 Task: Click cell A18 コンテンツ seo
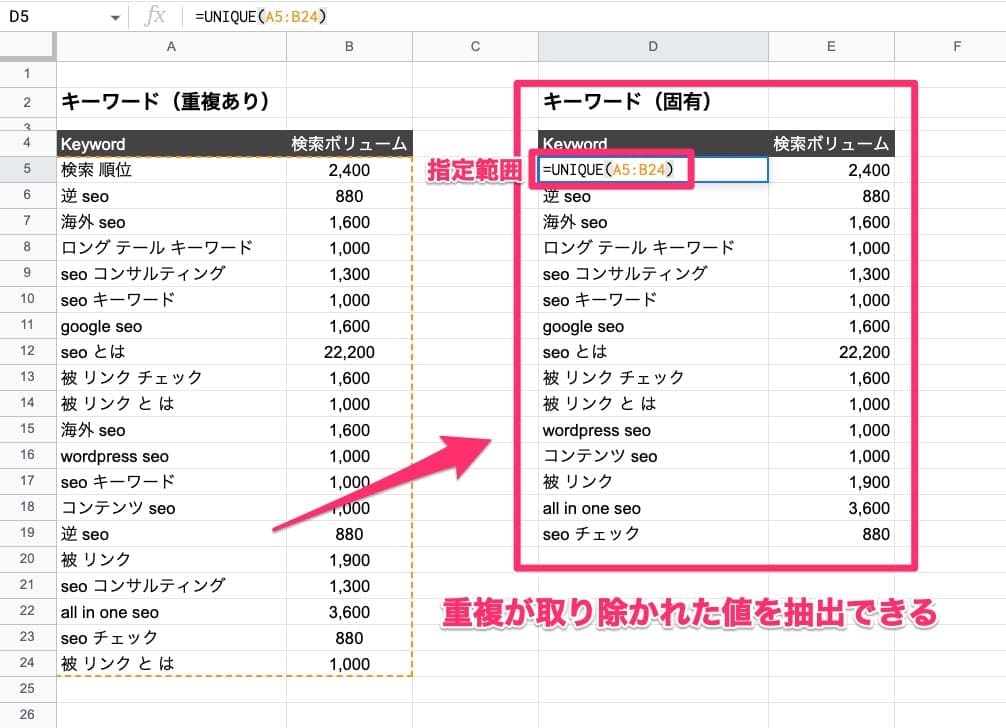point(171,508)
